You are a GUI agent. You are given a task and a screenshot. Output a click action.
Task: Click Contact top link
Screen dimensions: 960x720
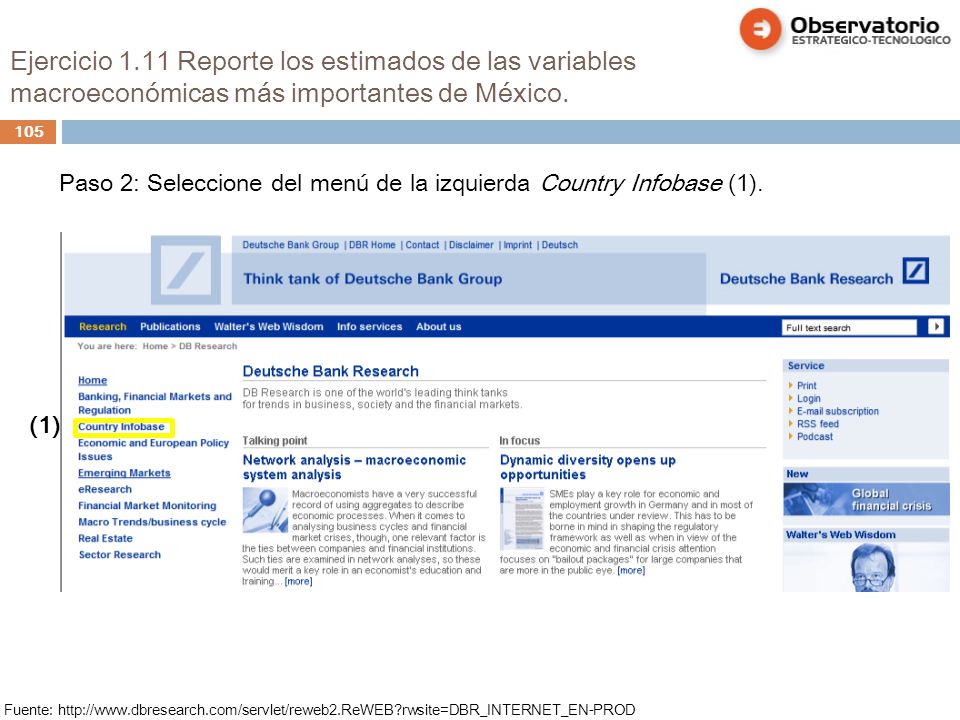(422, 245)
